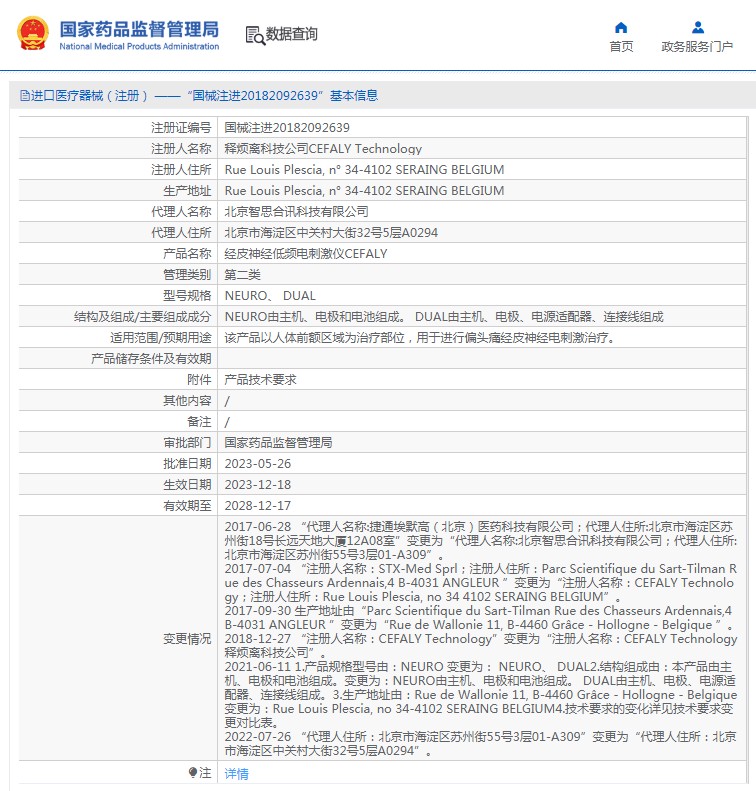
Task: Go to 首页 home link
Action: point(621,46)
